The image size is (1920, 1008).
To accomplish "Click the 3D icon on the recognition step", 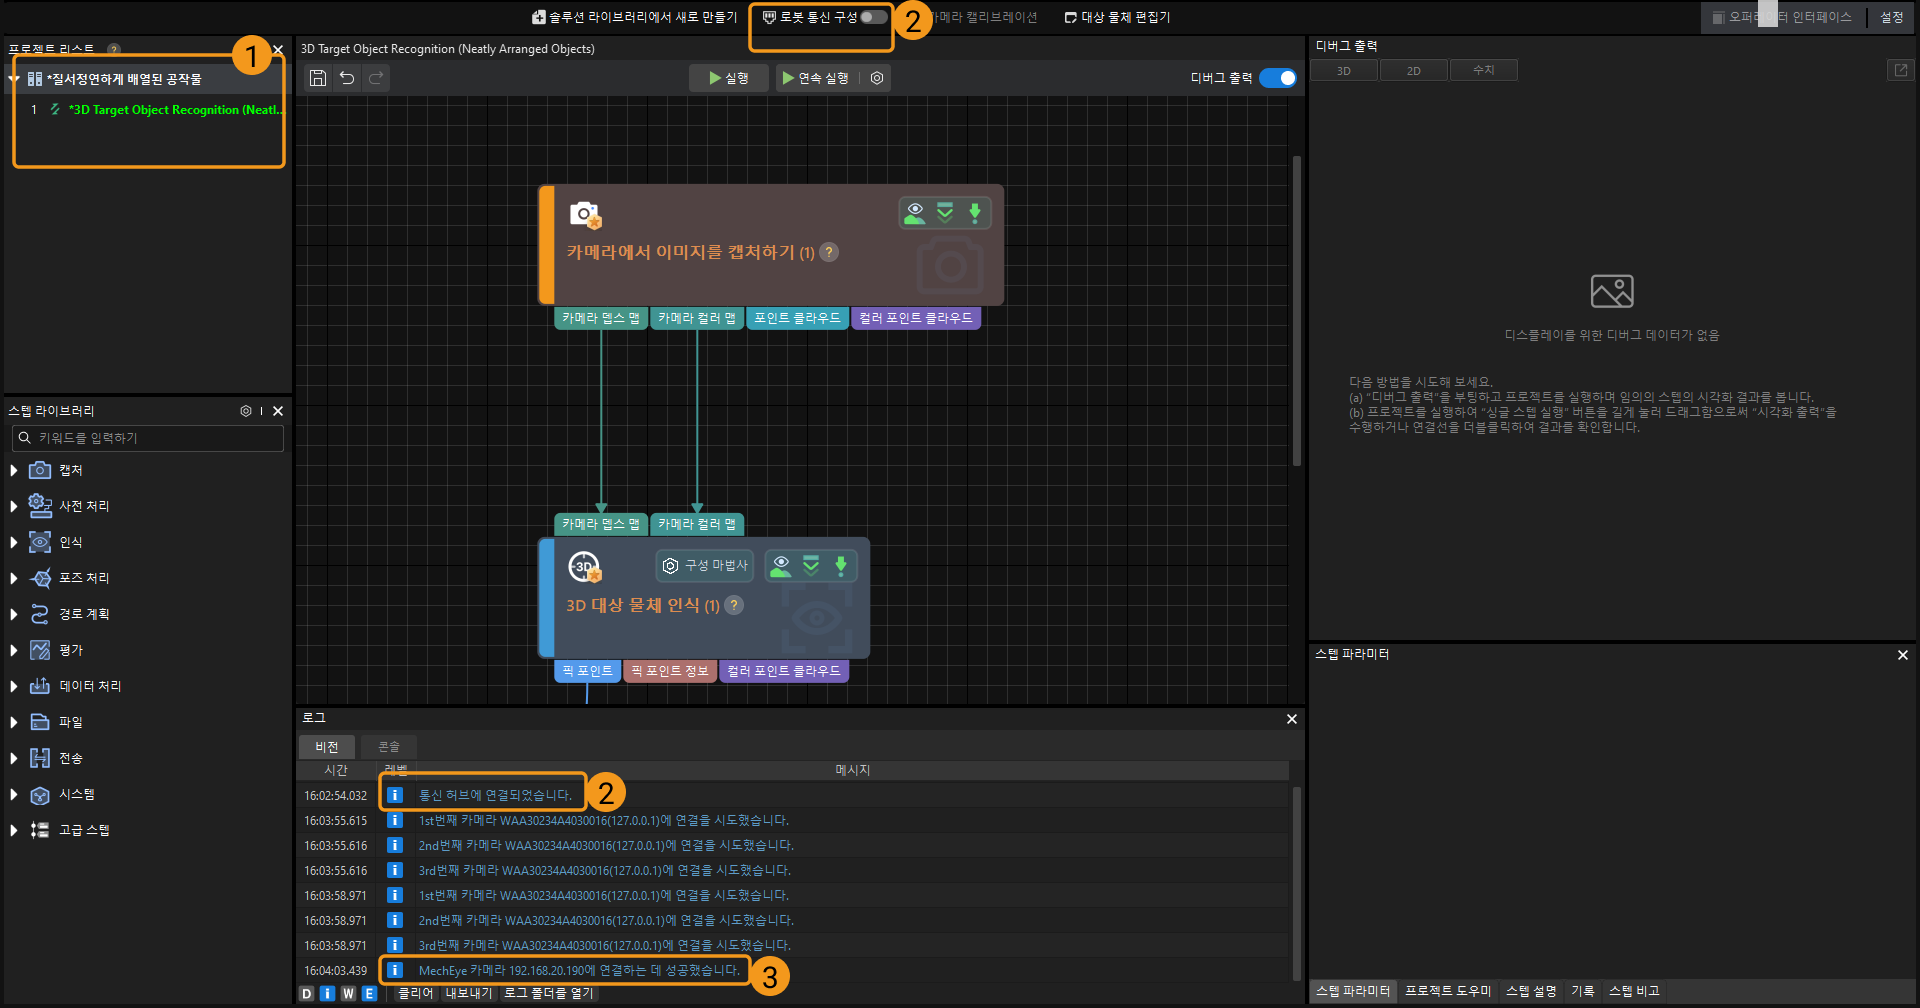I will pos(584,567).
